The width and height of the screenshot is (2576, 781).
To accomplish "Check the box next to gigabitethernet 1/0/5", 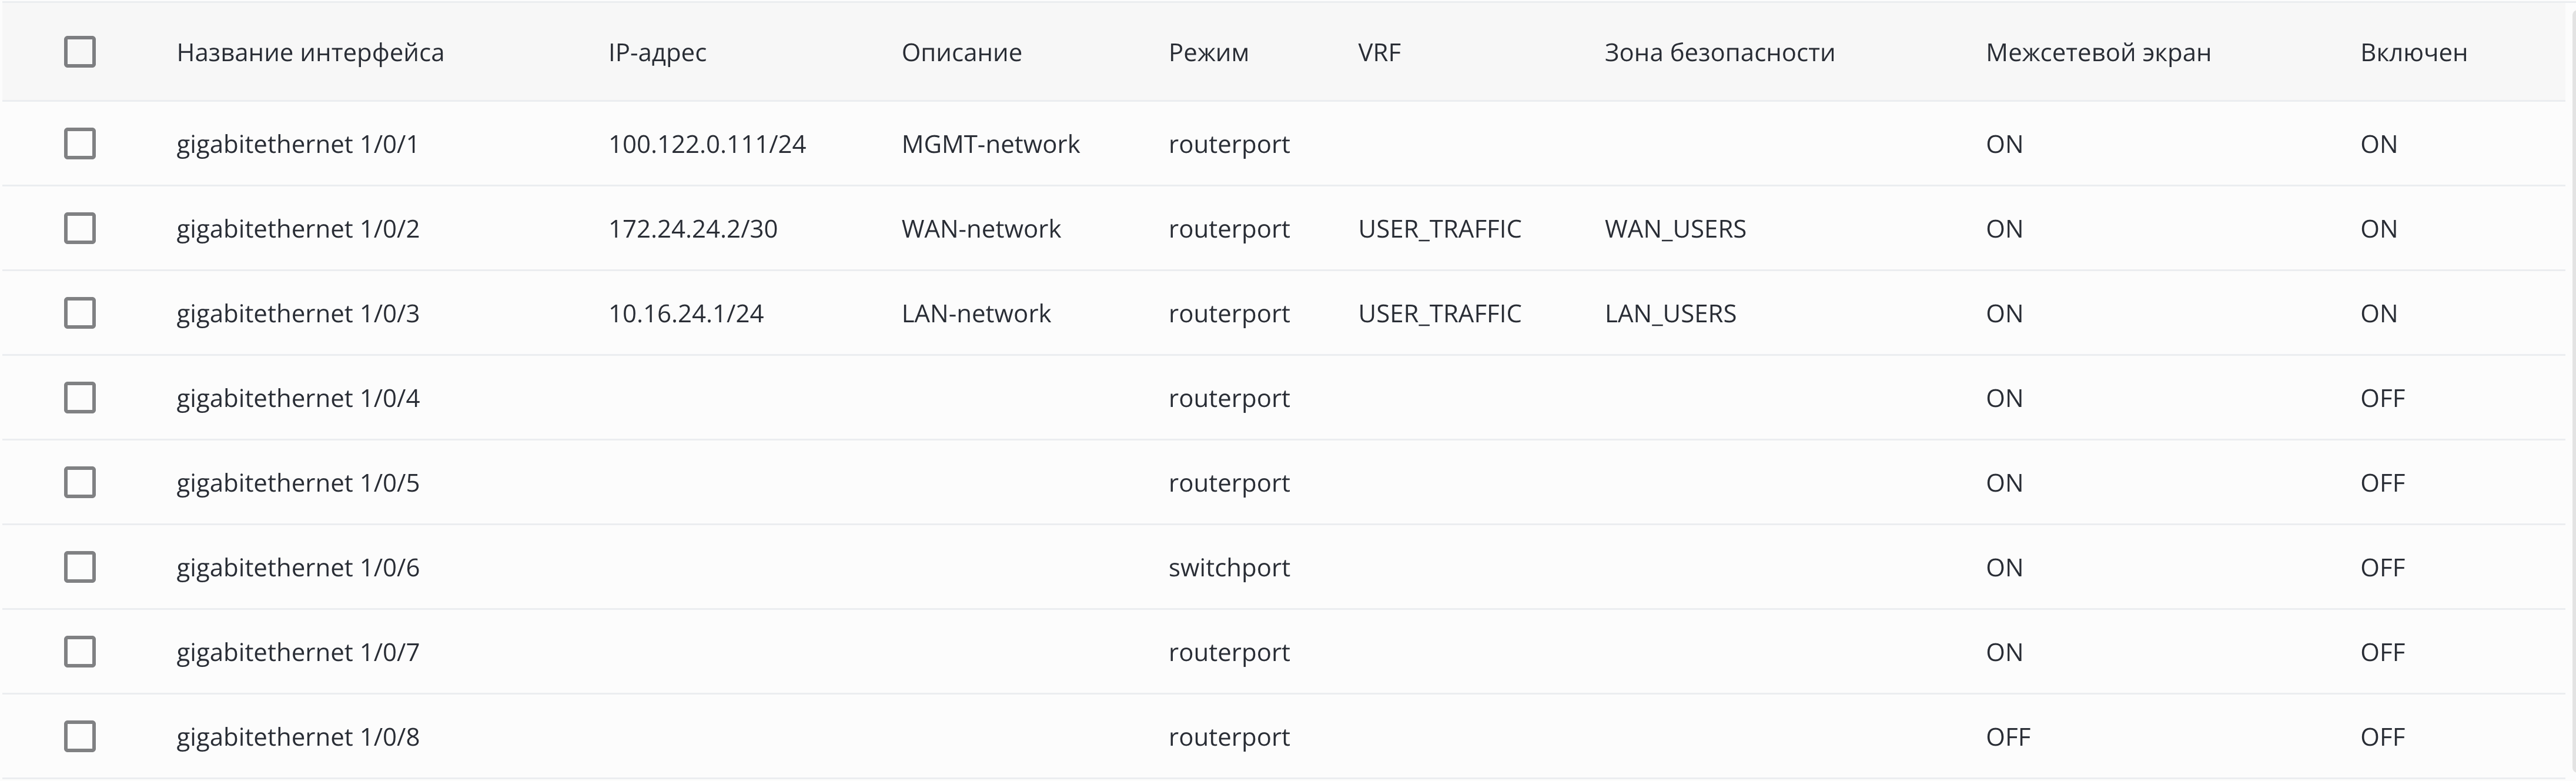I will (80, 483).
